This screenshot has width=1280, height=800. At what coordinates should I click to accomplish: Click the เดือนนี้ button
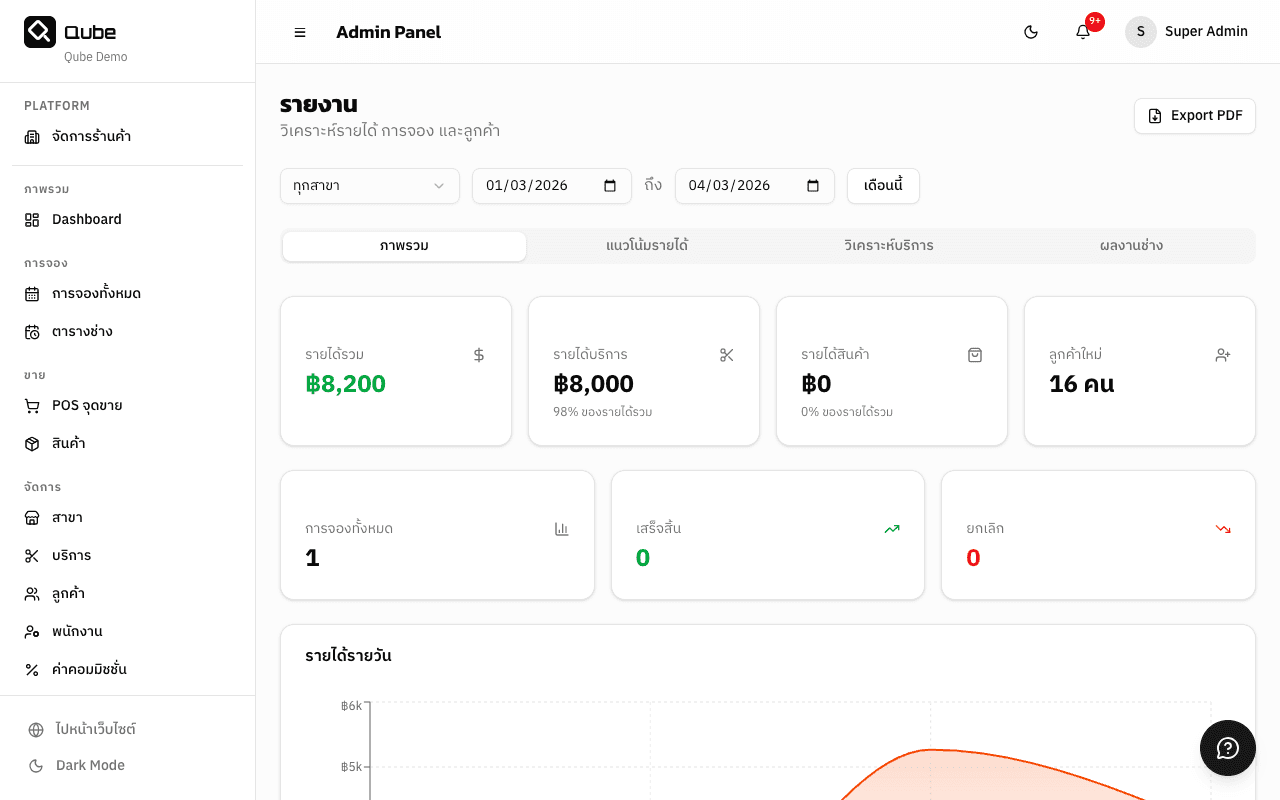click(883, 186)
